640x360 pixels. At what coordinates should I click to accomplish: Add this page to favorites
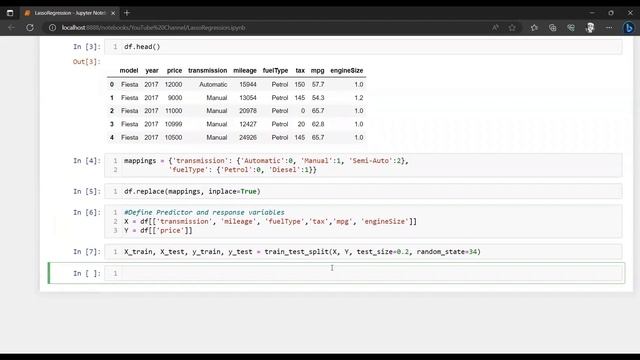point(512,28)
